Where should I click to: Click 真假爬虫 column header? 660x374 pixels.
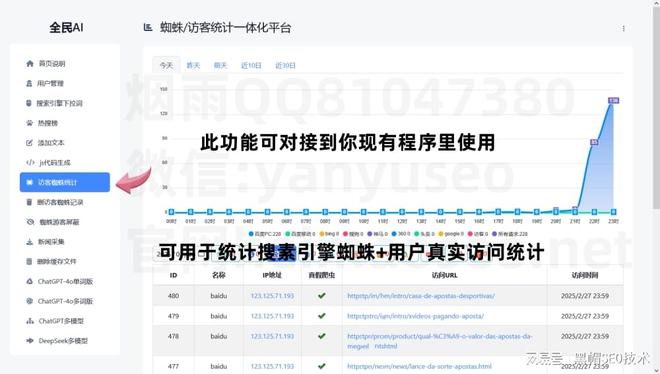(322, 275)
